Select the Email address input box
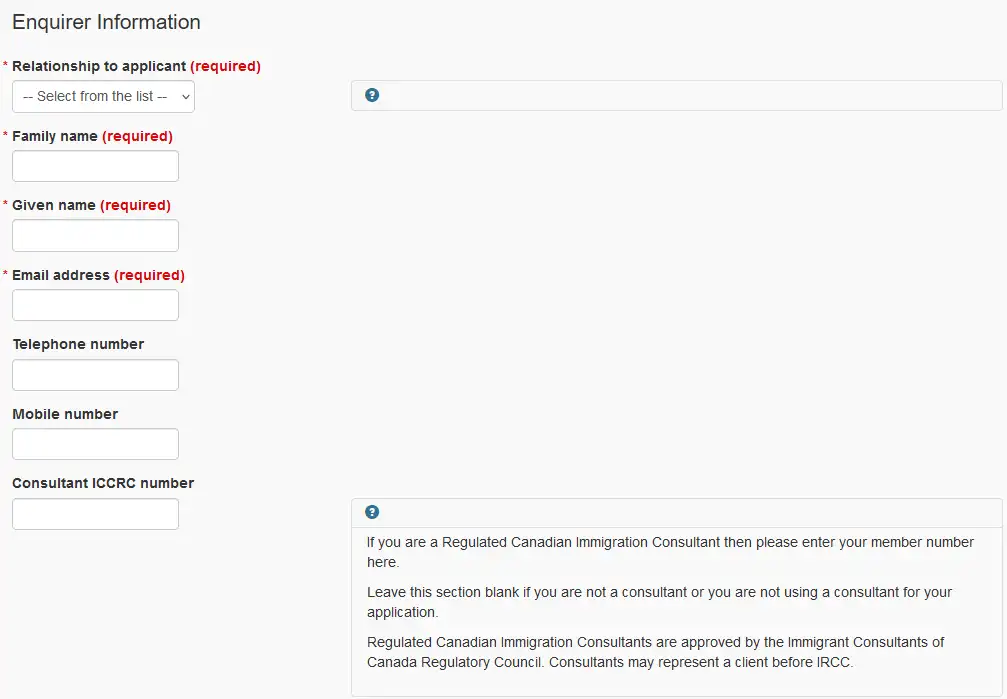The height and width of the screenshot is (699, 1007). [x=95, y=305]
